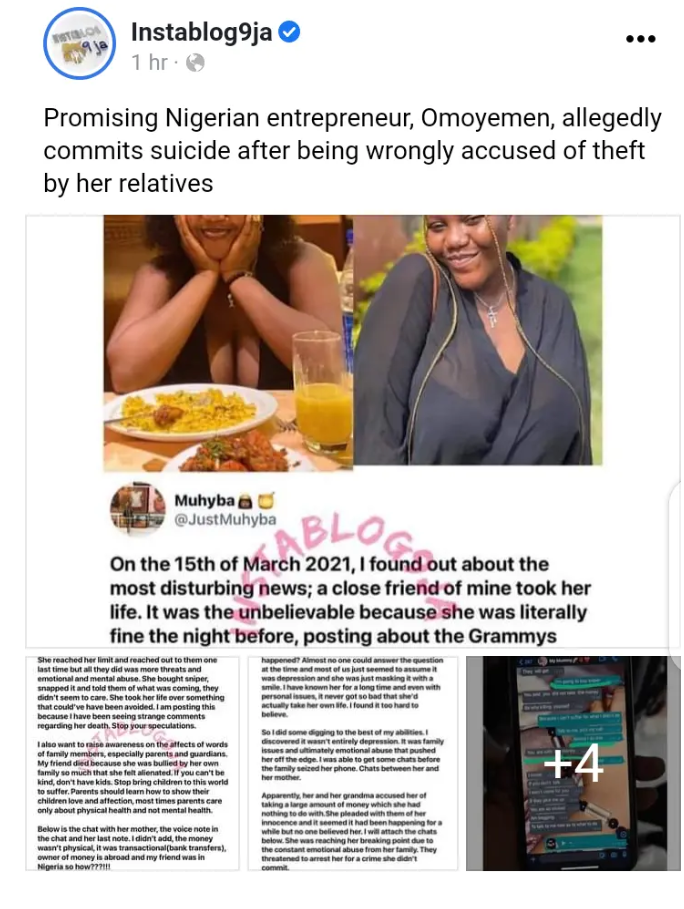Viewport: 684px width, 909px height.
Task: Open the three-dot post options menu
Action: tap(641, 39)
